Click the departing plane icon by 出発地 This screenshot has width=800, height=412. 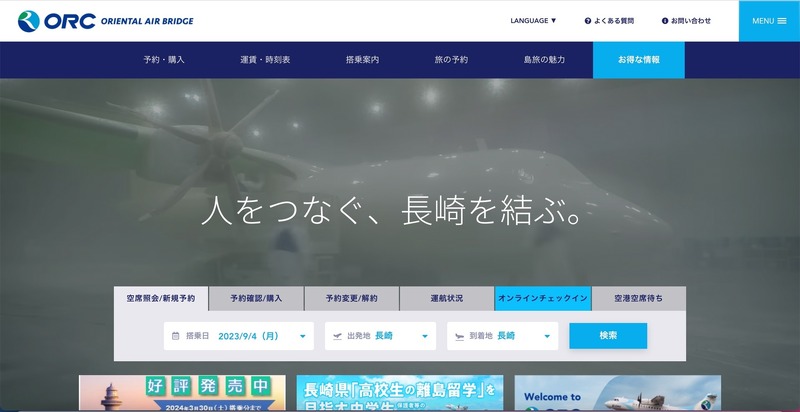point(337,336)
